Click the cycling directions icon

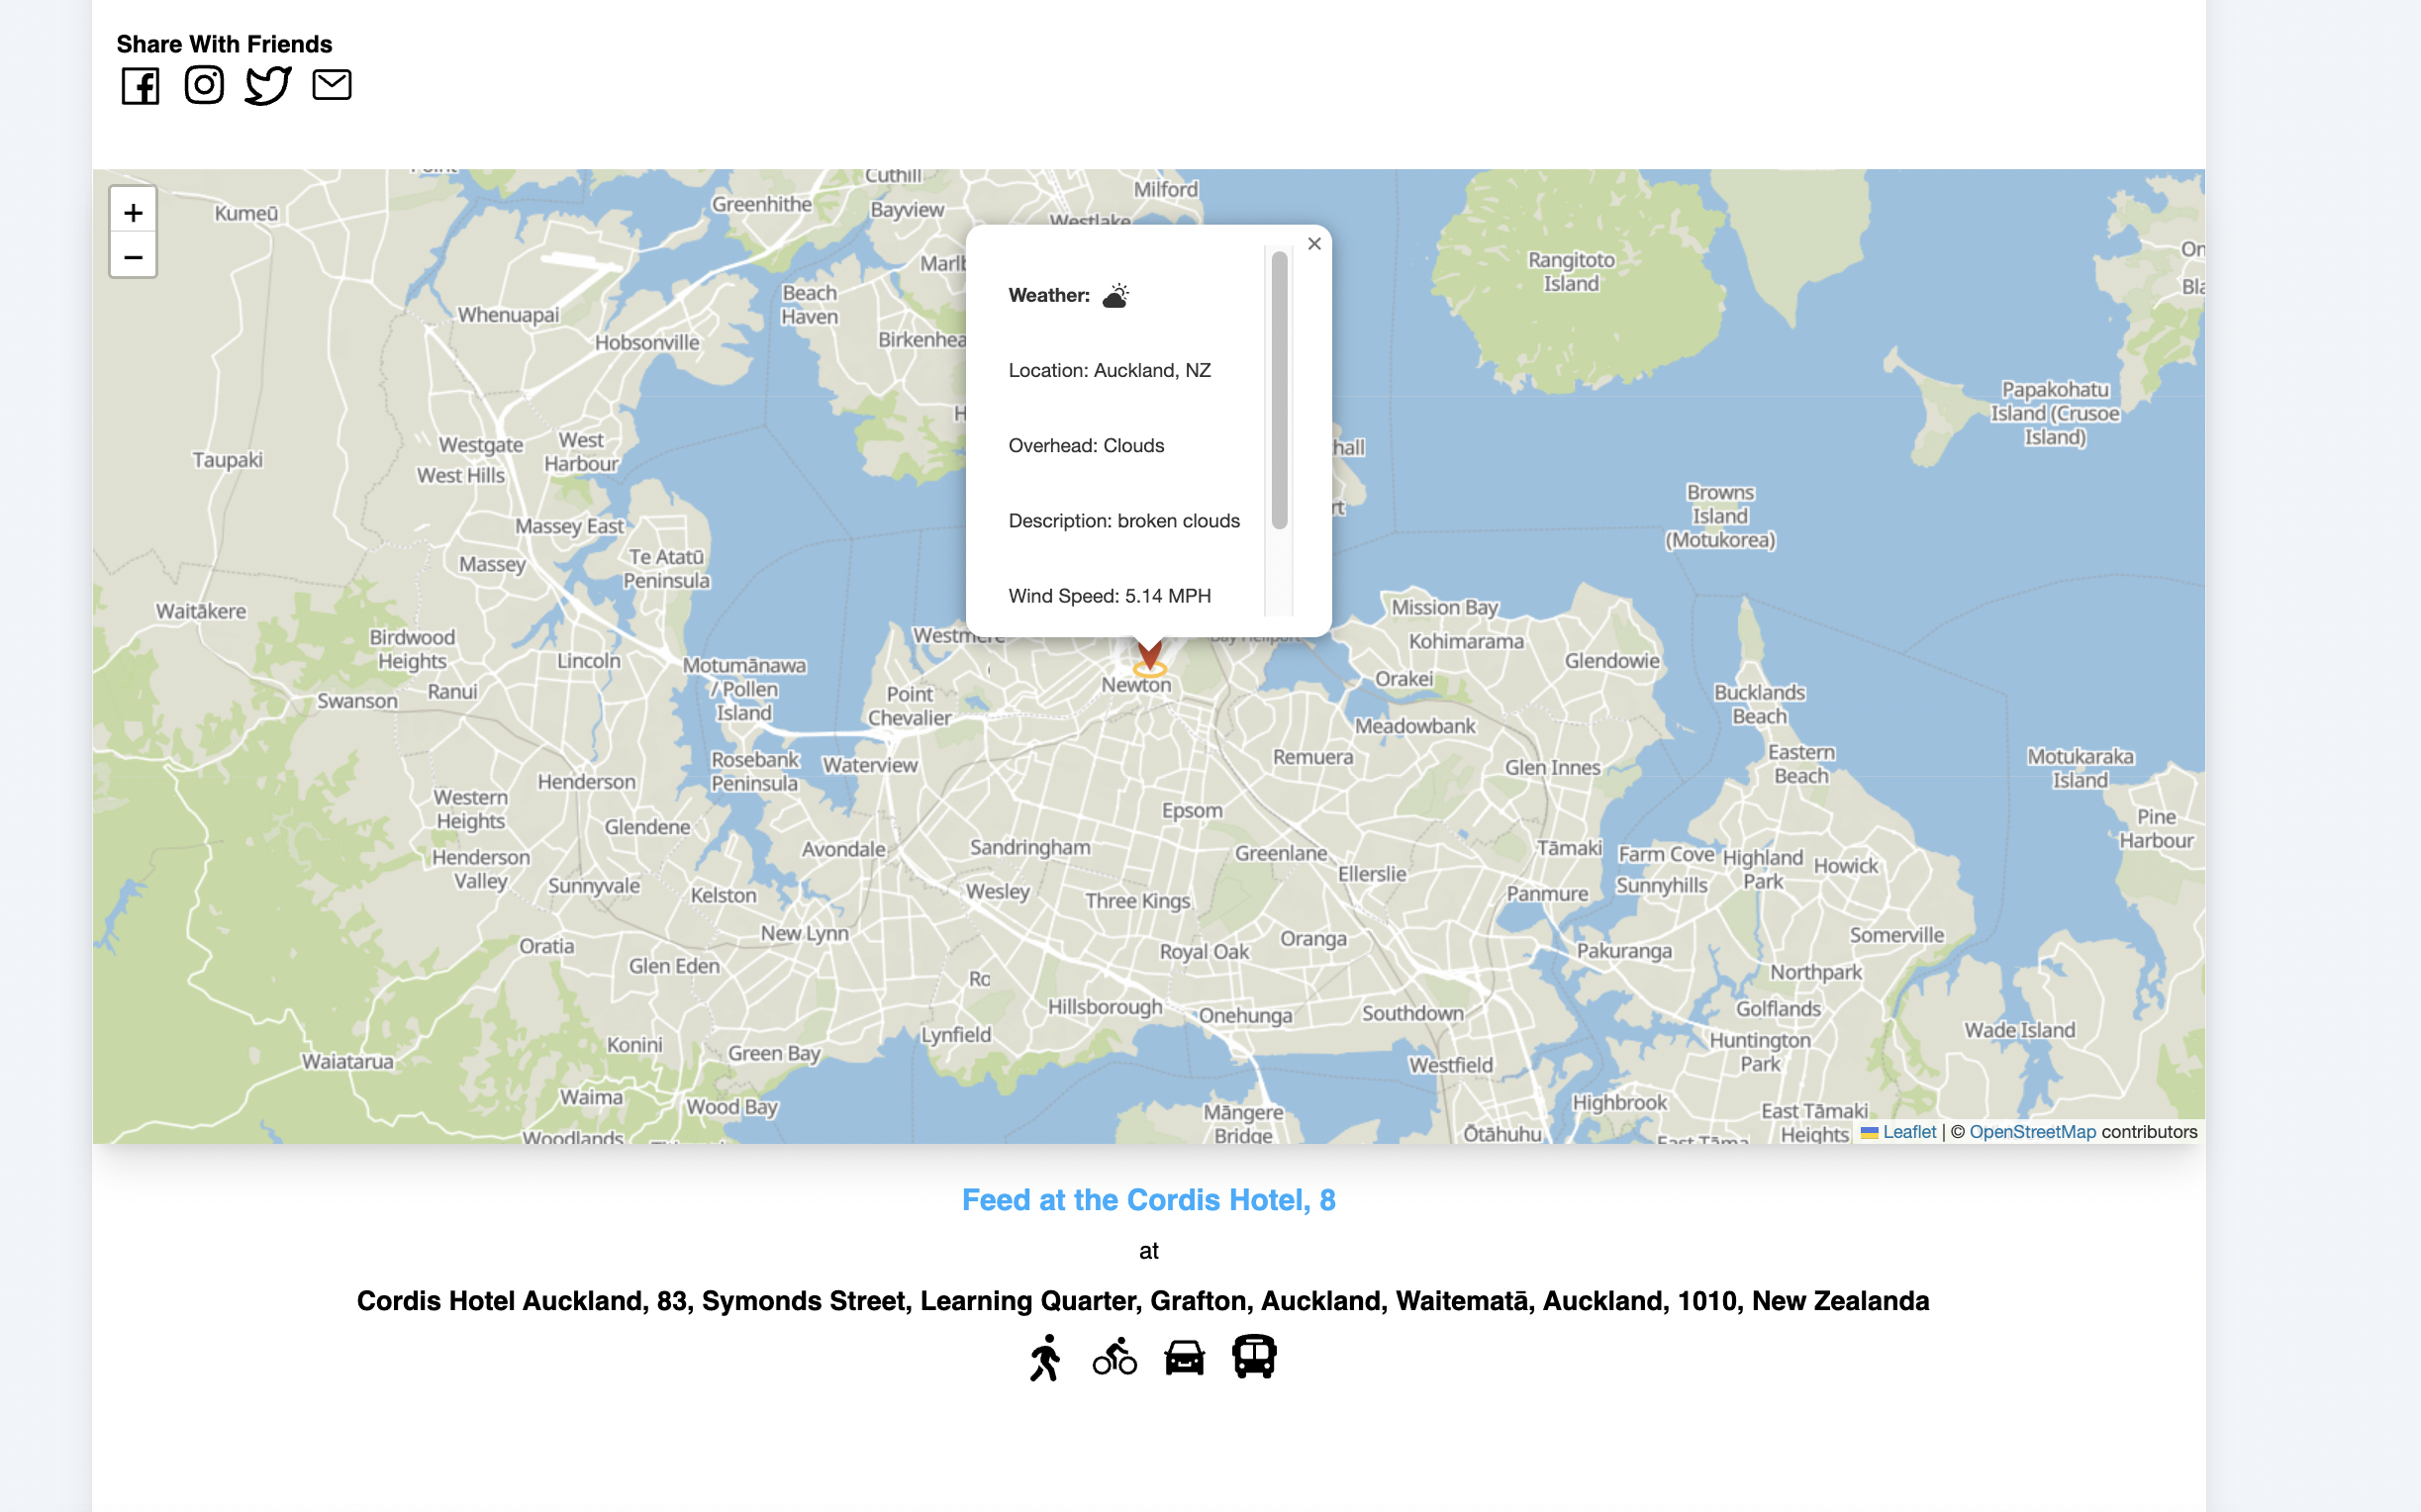click(x=1114, y=1356)
